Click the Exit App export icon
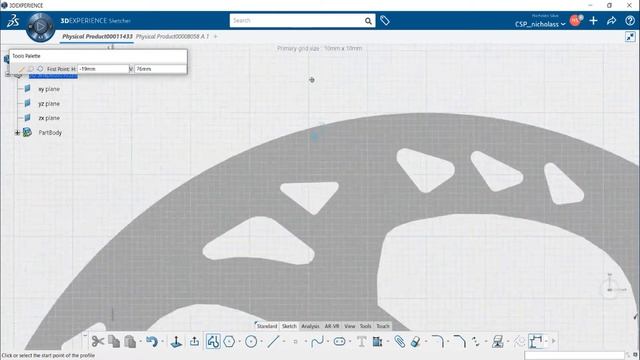 coord(194,341)
